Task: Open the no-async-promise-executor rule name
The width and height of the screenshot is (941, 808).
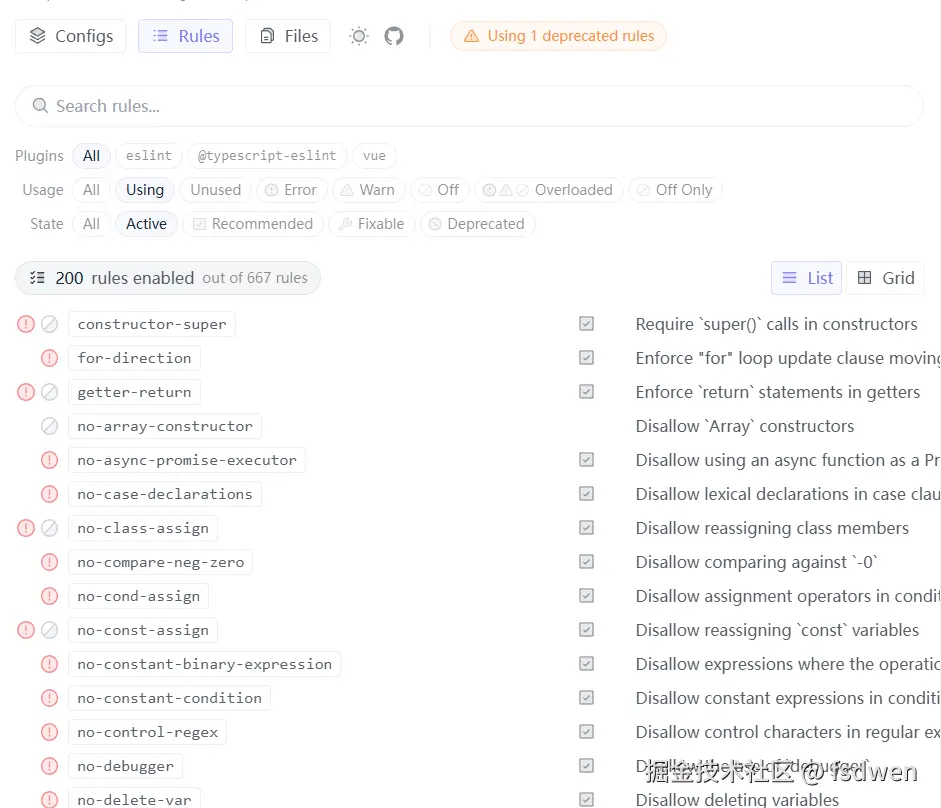Action: (187, 460)
